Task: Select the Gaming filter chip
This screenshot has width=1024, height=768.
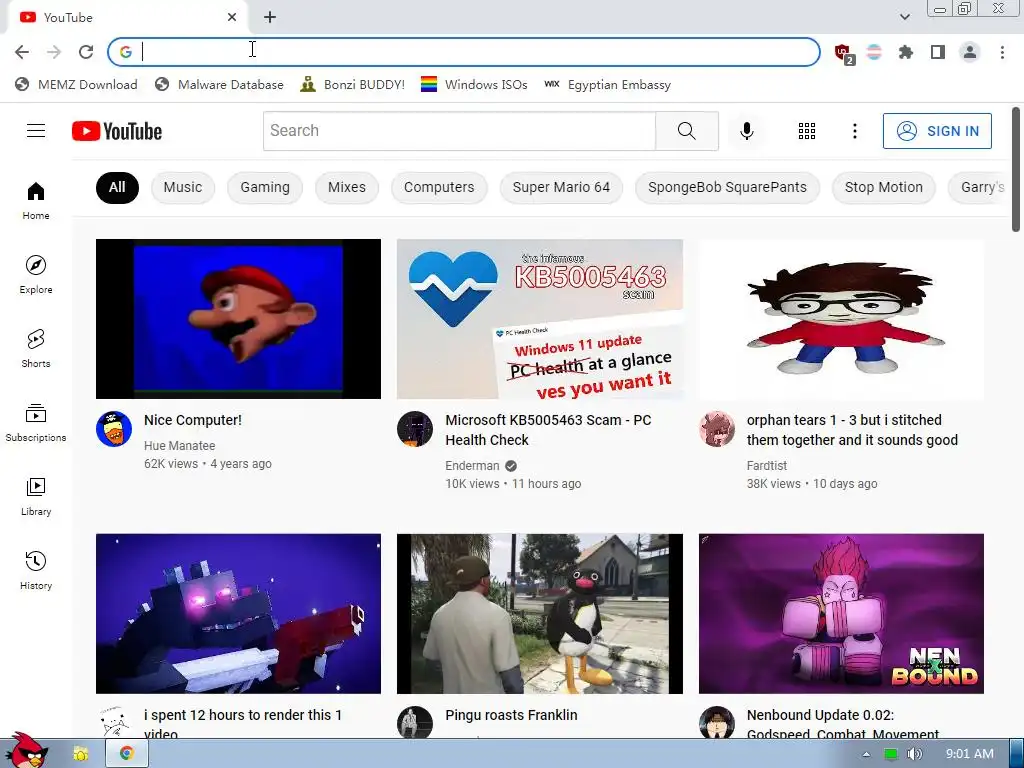Action: pos(264,187)
